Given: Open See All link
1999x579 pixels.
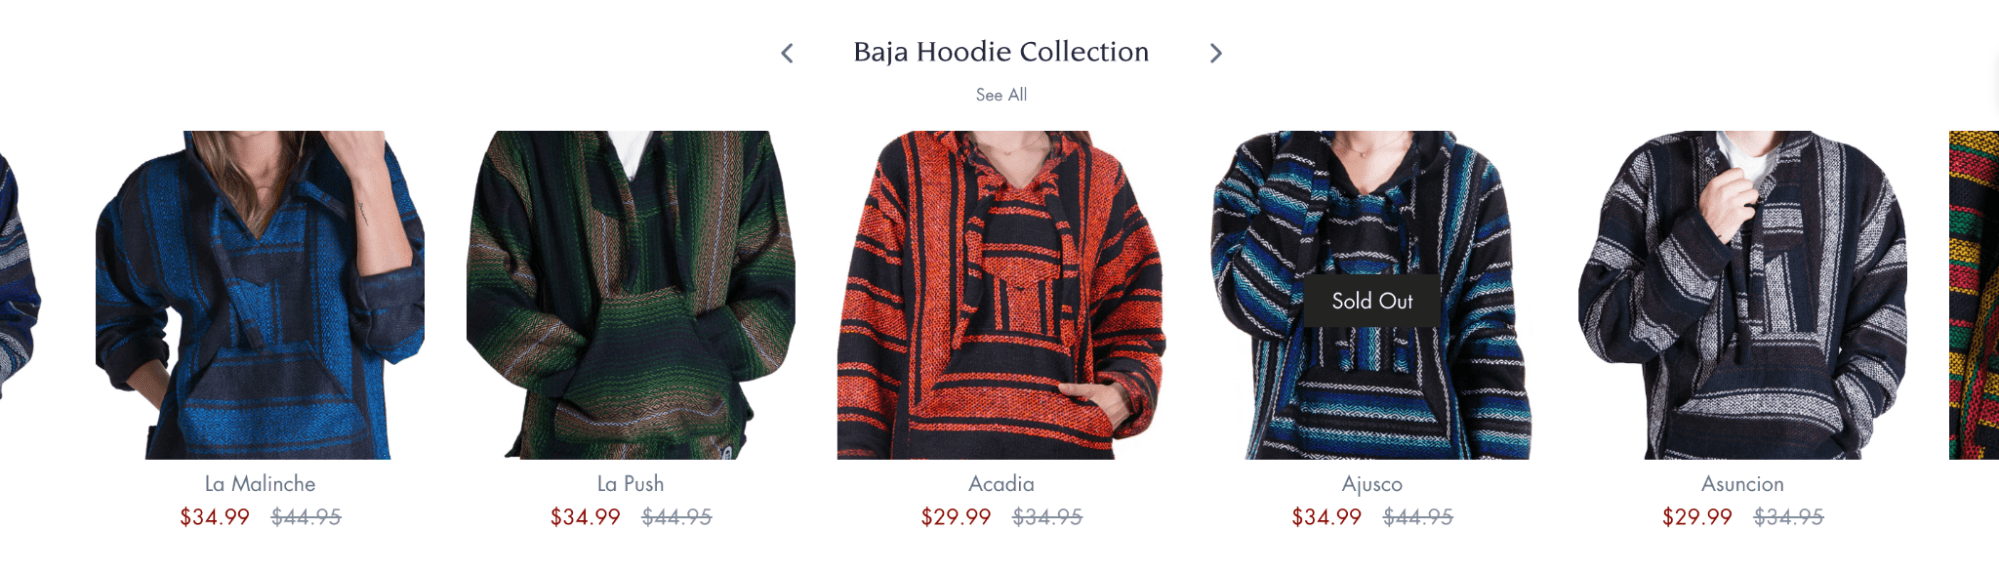Looking at the screenshot, I should coord(1001,95).
